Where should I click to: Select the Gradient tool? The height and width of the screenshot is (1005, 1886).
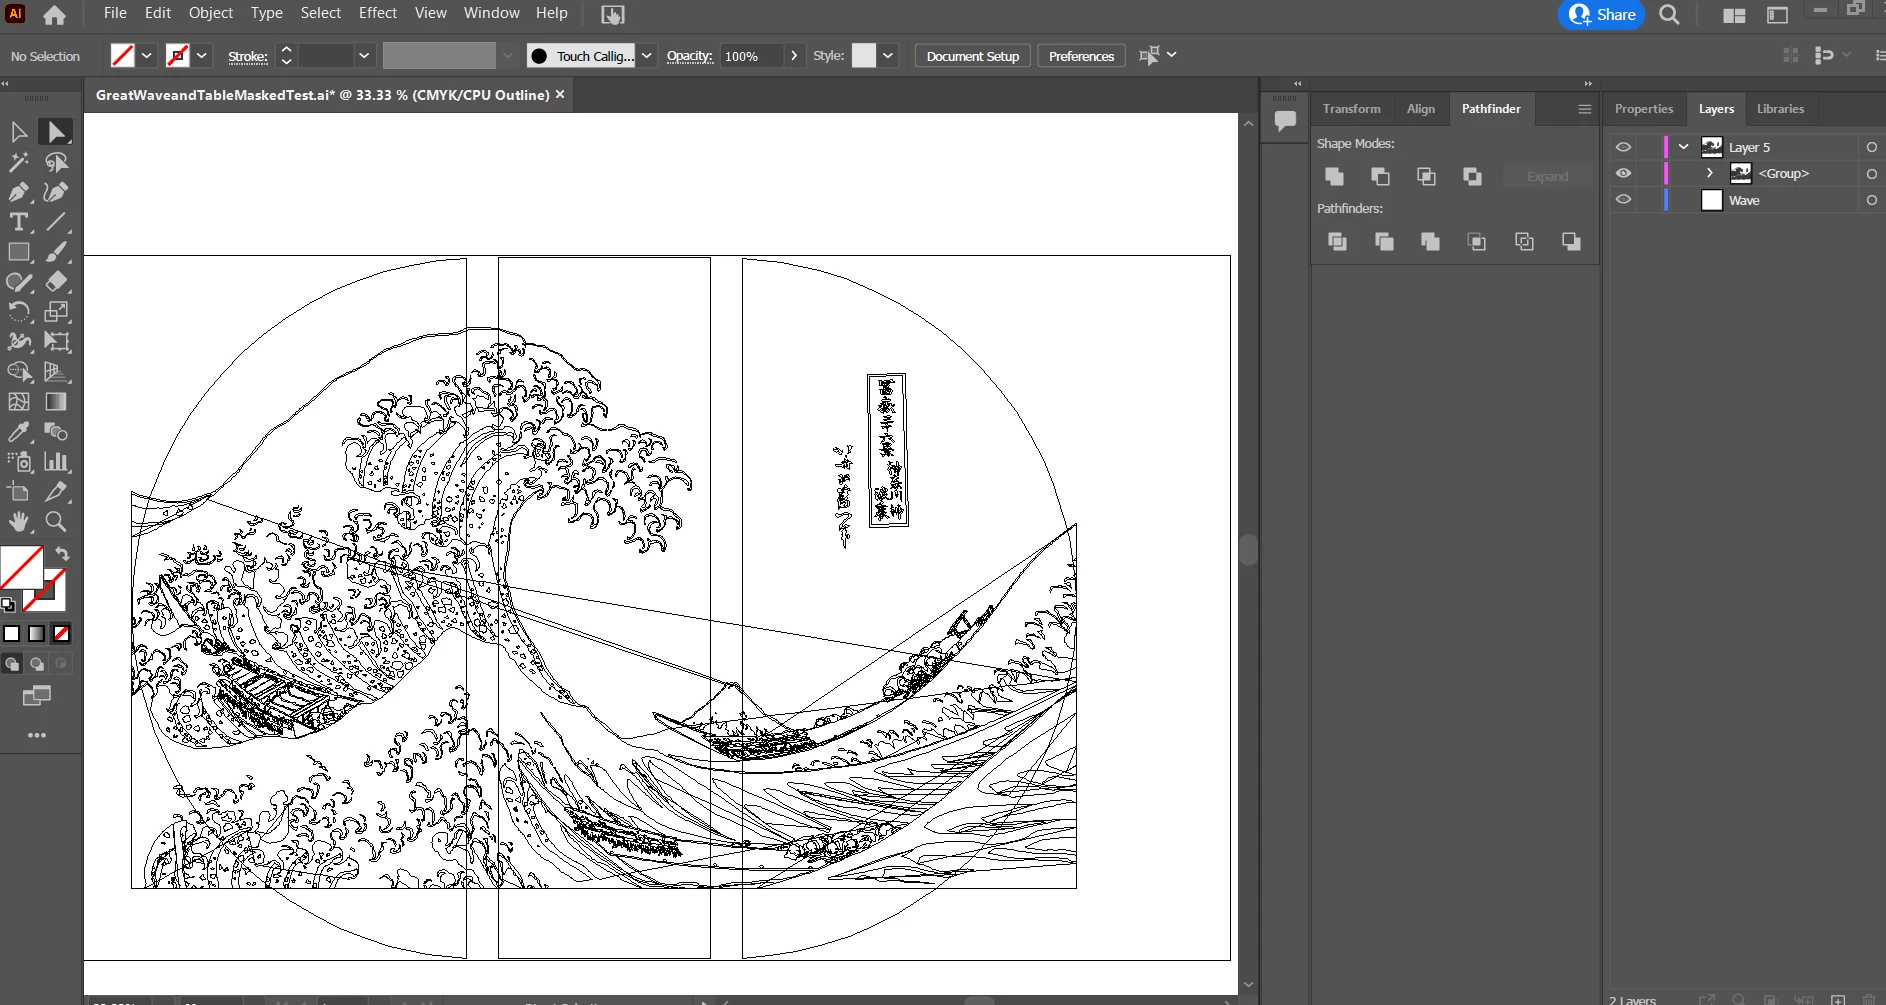pos(56,402)
